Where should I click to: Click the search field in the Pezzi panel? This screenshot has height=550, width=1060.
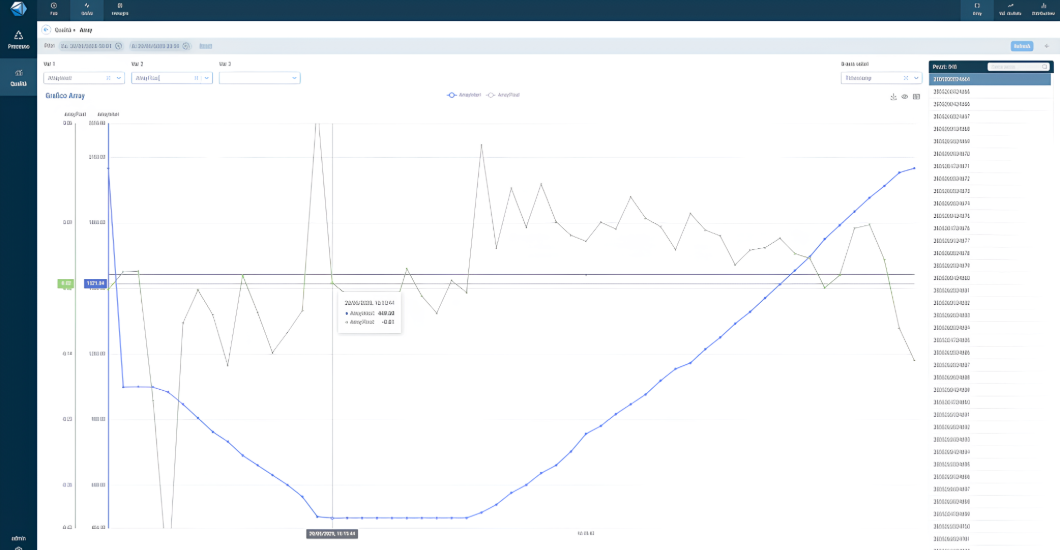[1017, 67]
